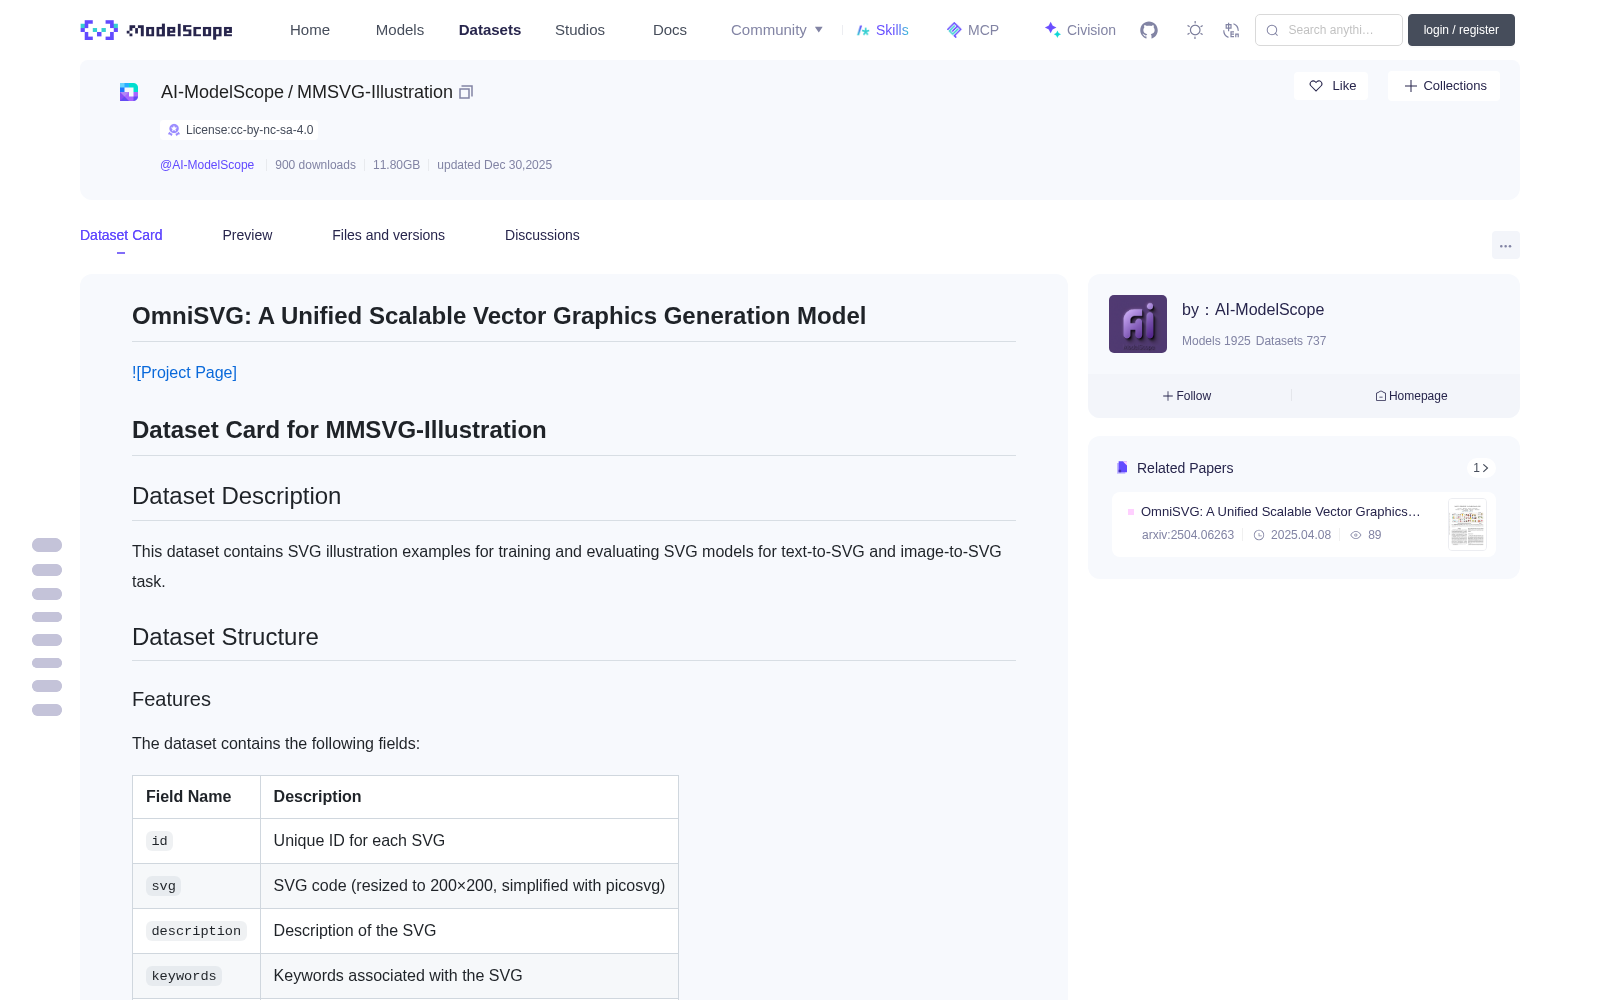Screen dimensions: 1600x1000
Task: Click the 'svg' field name cell
Action: pos(196,886)
